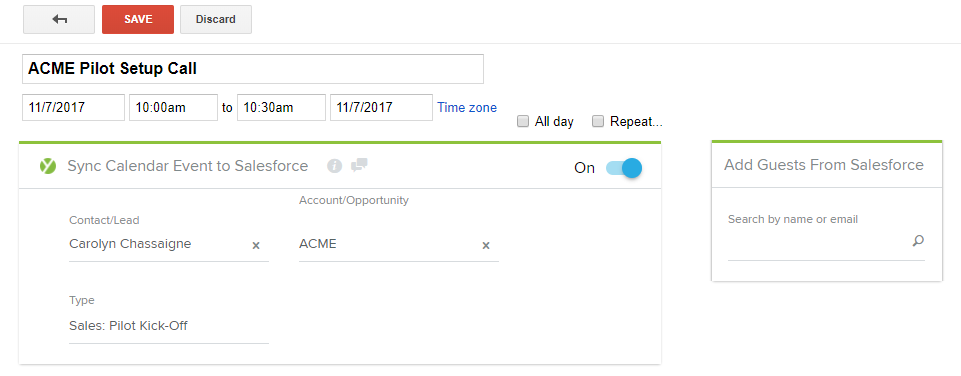Click the green Yesware logo icon

48,166
